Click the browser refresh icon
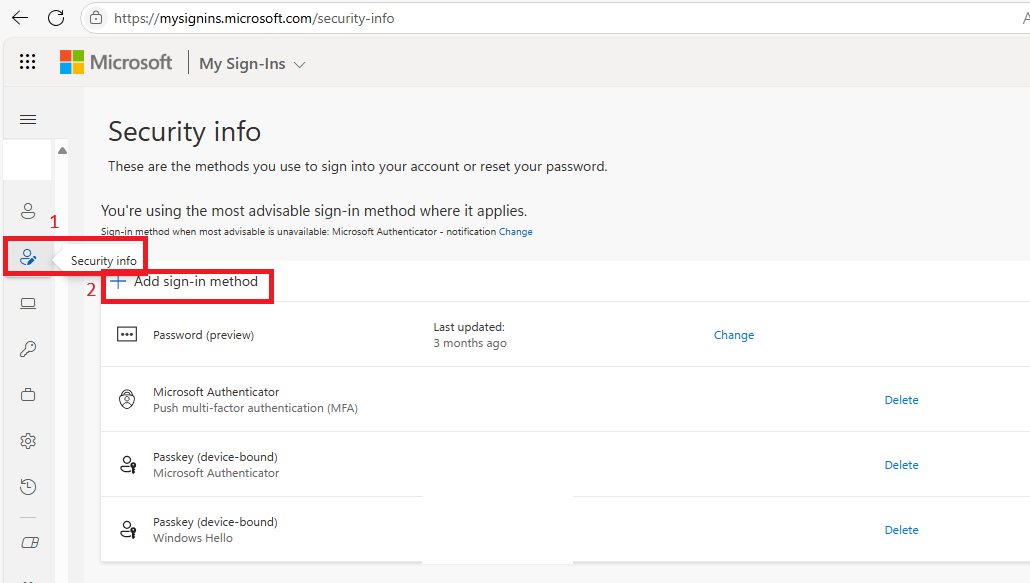The width and height of the screenshot is (1030, 583). pyautogui.click(x=56, y=18)
